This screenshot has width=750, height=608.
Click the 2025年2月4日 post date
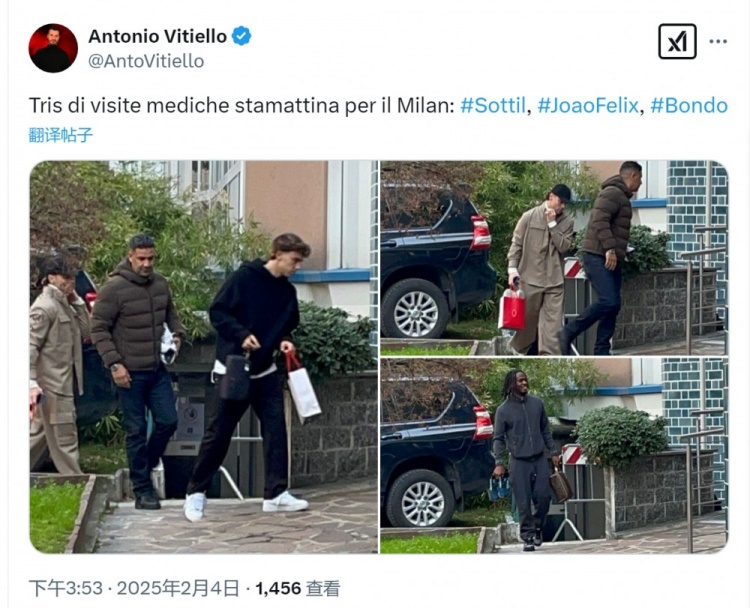pyautogui.click(x=178, y=588)
